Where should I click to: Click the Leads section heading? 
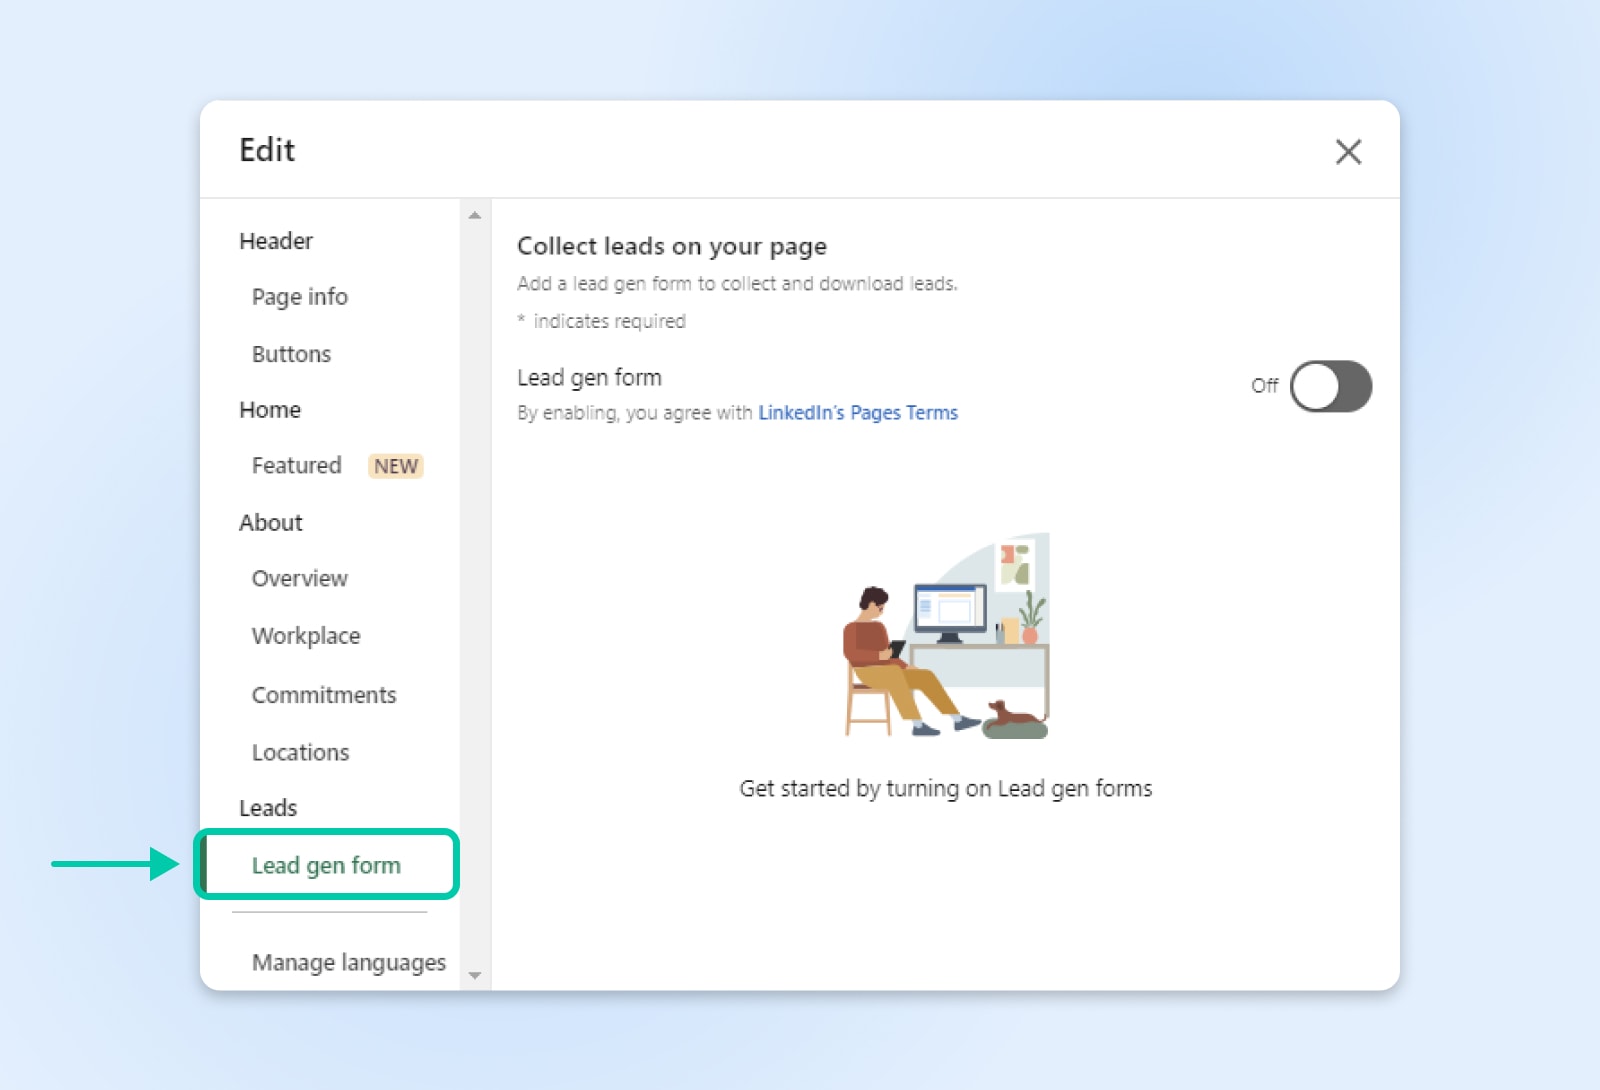[267, 808]
